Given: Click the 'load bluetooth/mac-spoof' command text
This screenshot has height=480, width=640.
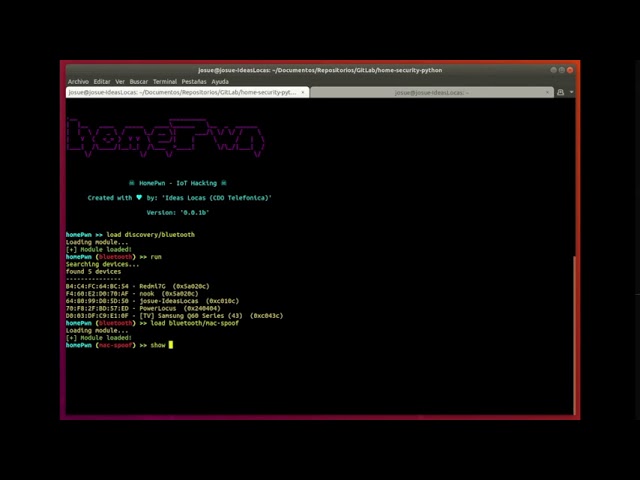Looking at the screenshot, I should click(195, 323).
